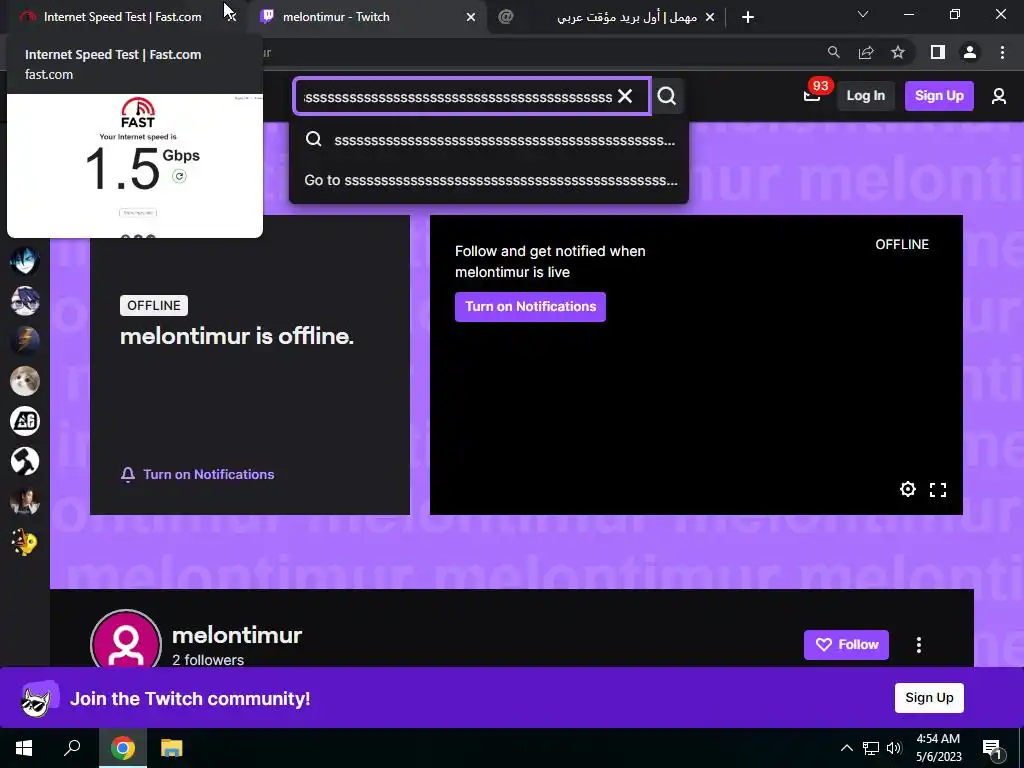The image size is (1024, 768).
Task: Click the Chrome taskbar icon
Action: point(122,748)
